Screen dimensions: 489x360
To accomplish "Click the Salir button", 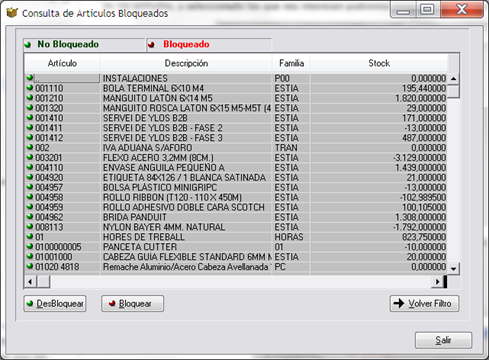I will point(443,340).
